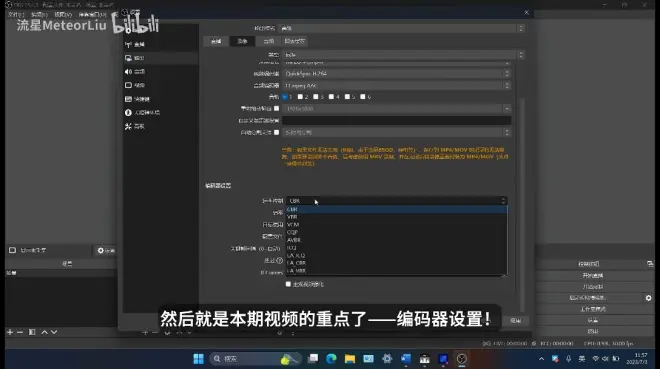Switch to the Streaming tab
Viewport: 660px width, 369px height.
point(216,41)
